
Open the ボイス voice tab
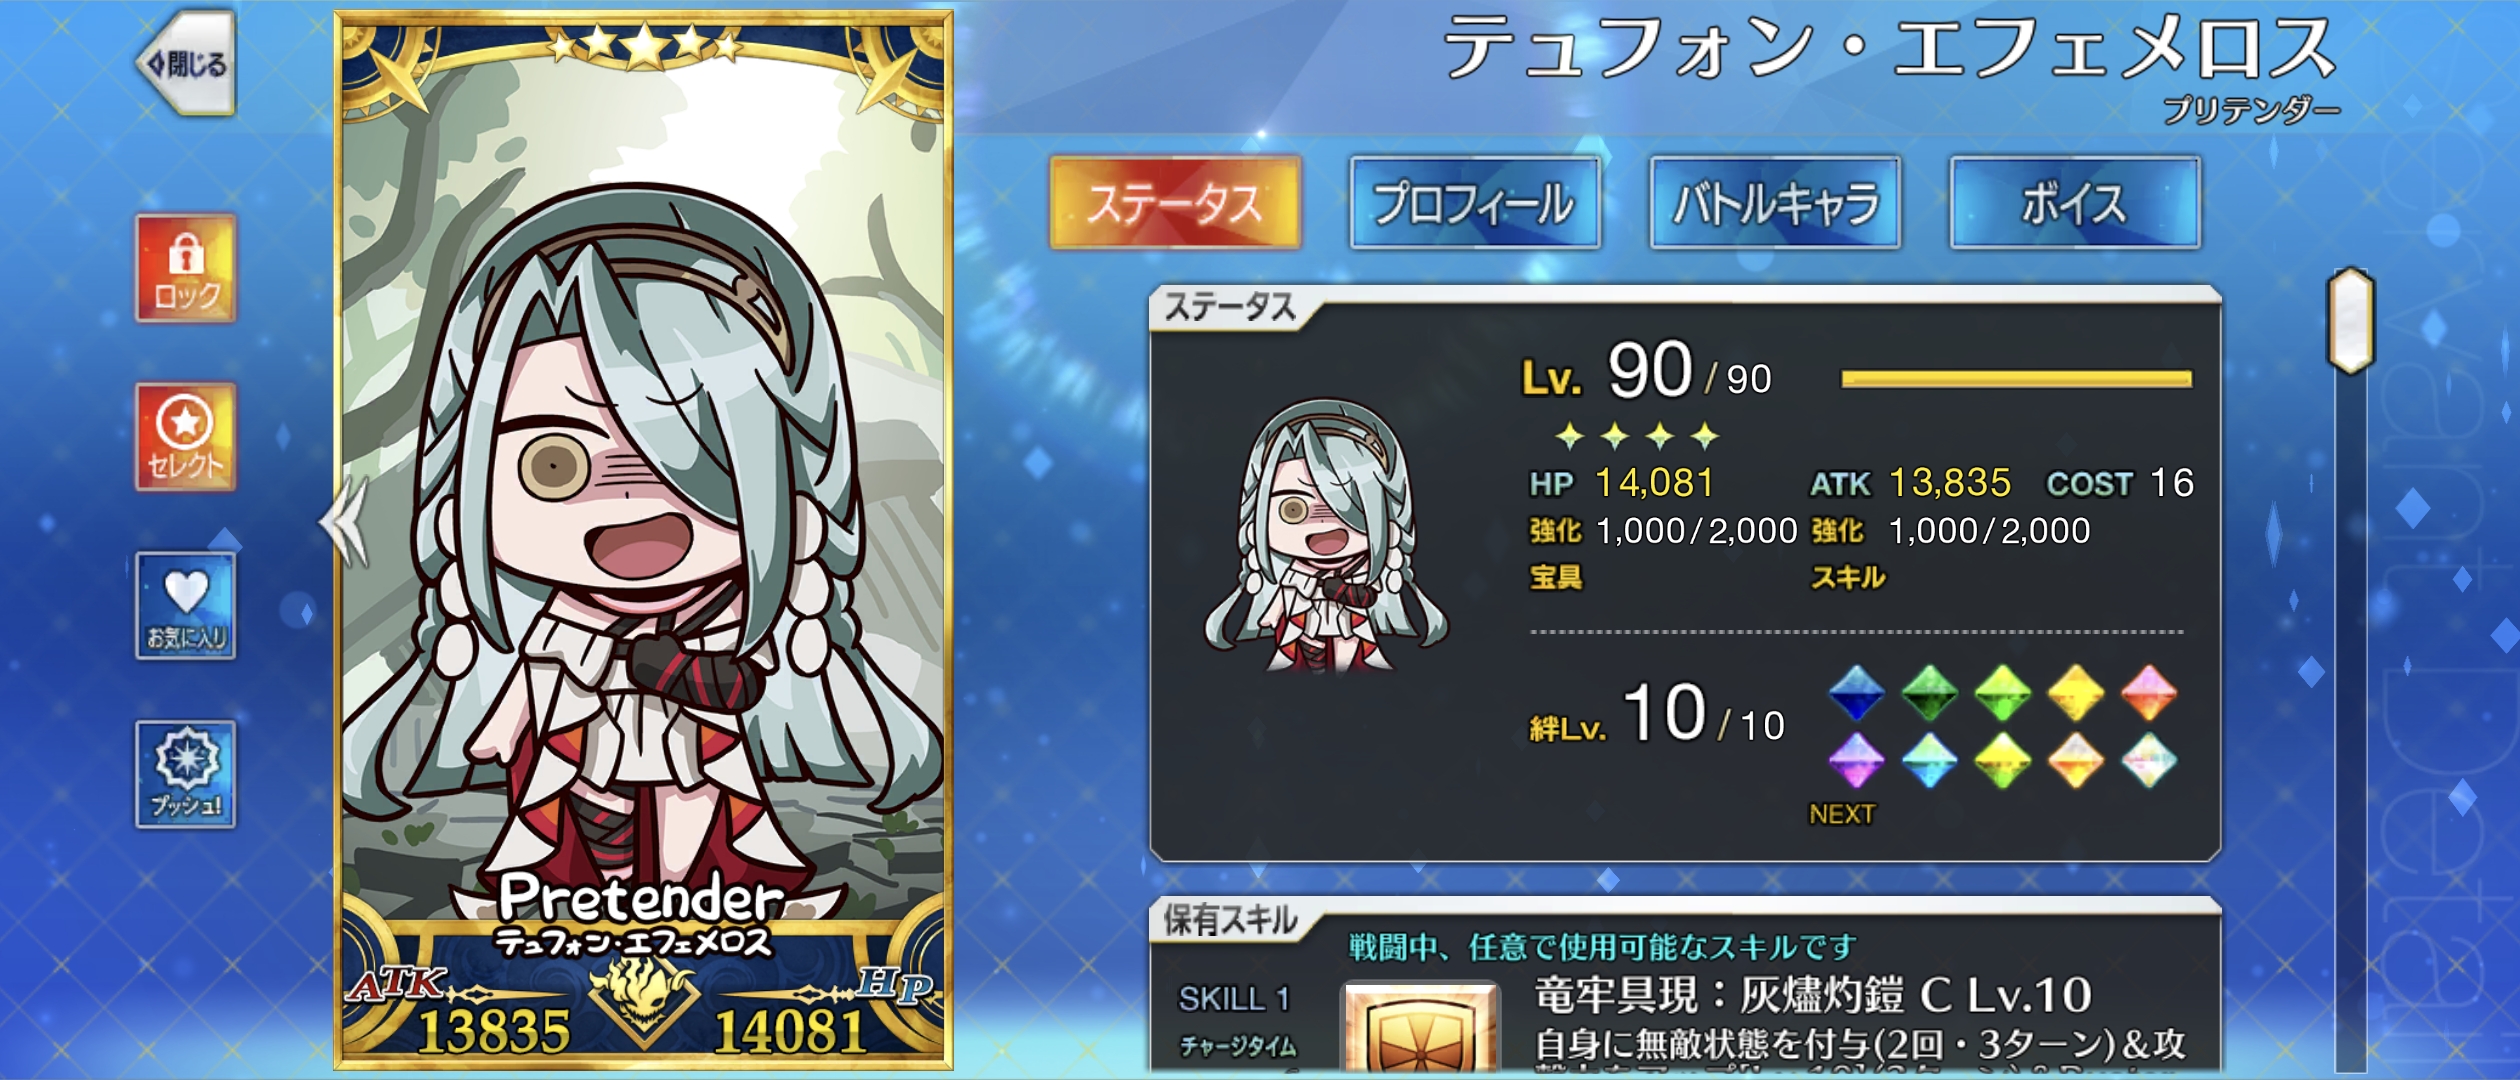2075,203
